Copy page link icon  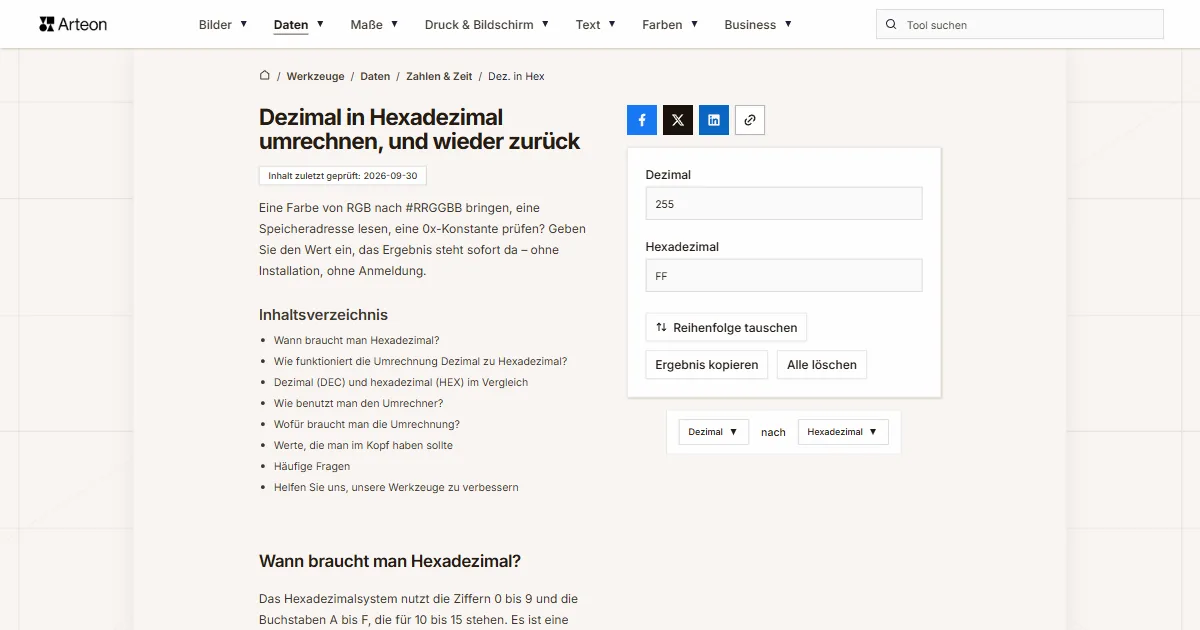[750, 120]
